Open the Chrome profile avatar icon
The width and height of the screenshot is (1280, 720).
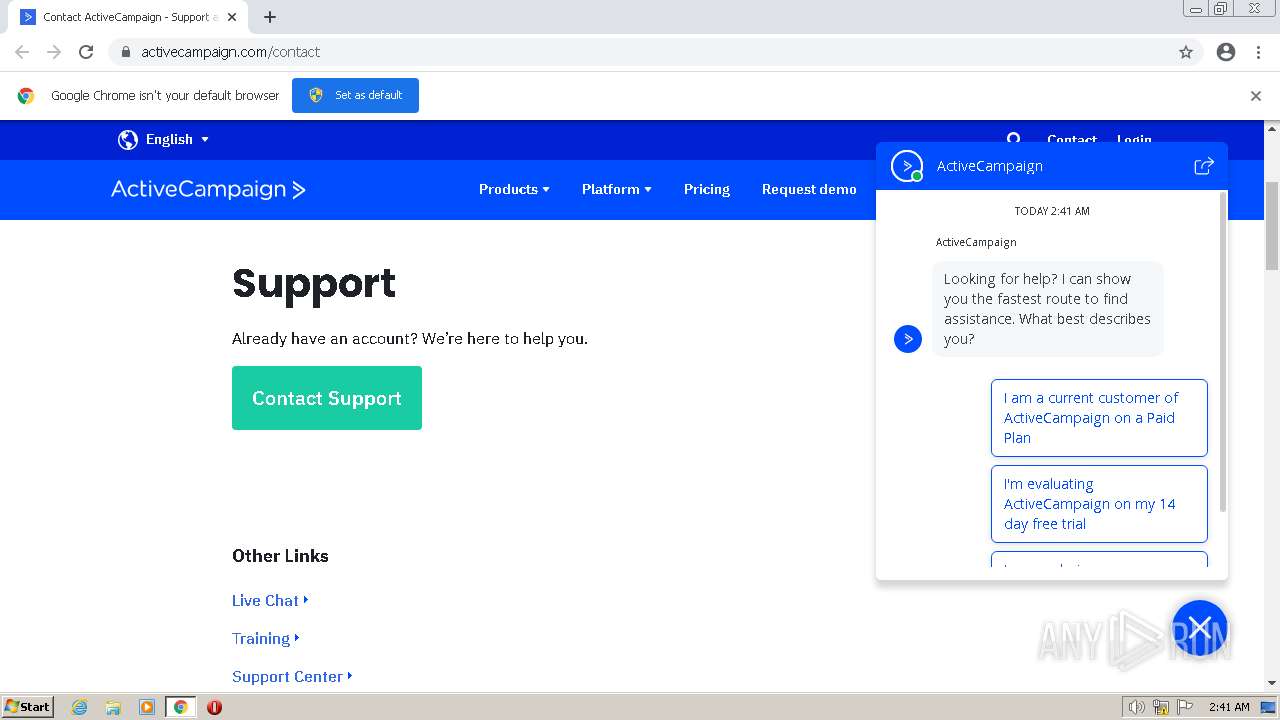point(1226,52)
